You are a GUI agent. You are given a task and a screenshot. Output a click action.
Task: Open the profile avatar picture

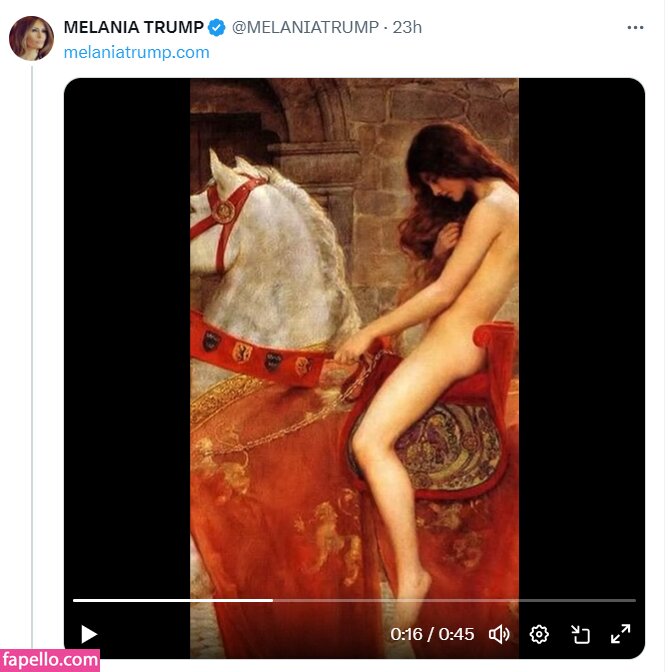pyautogui.click(x=31, y=39)
